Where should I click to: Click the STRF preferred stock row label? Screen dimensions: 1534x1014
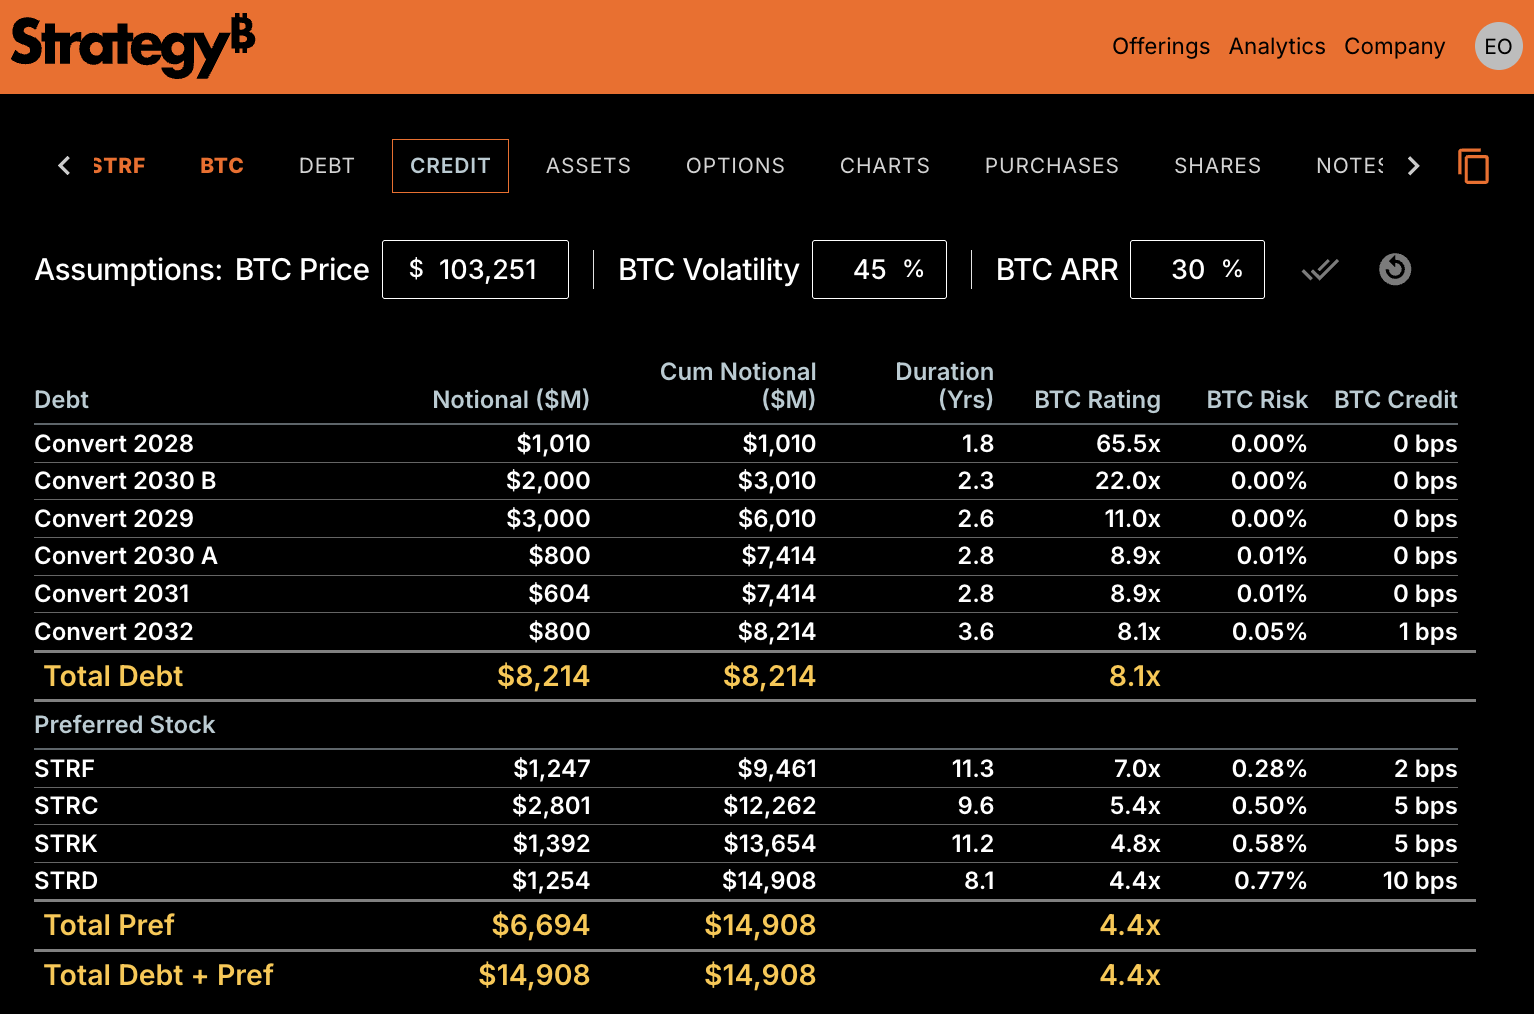tap(64, 769)
